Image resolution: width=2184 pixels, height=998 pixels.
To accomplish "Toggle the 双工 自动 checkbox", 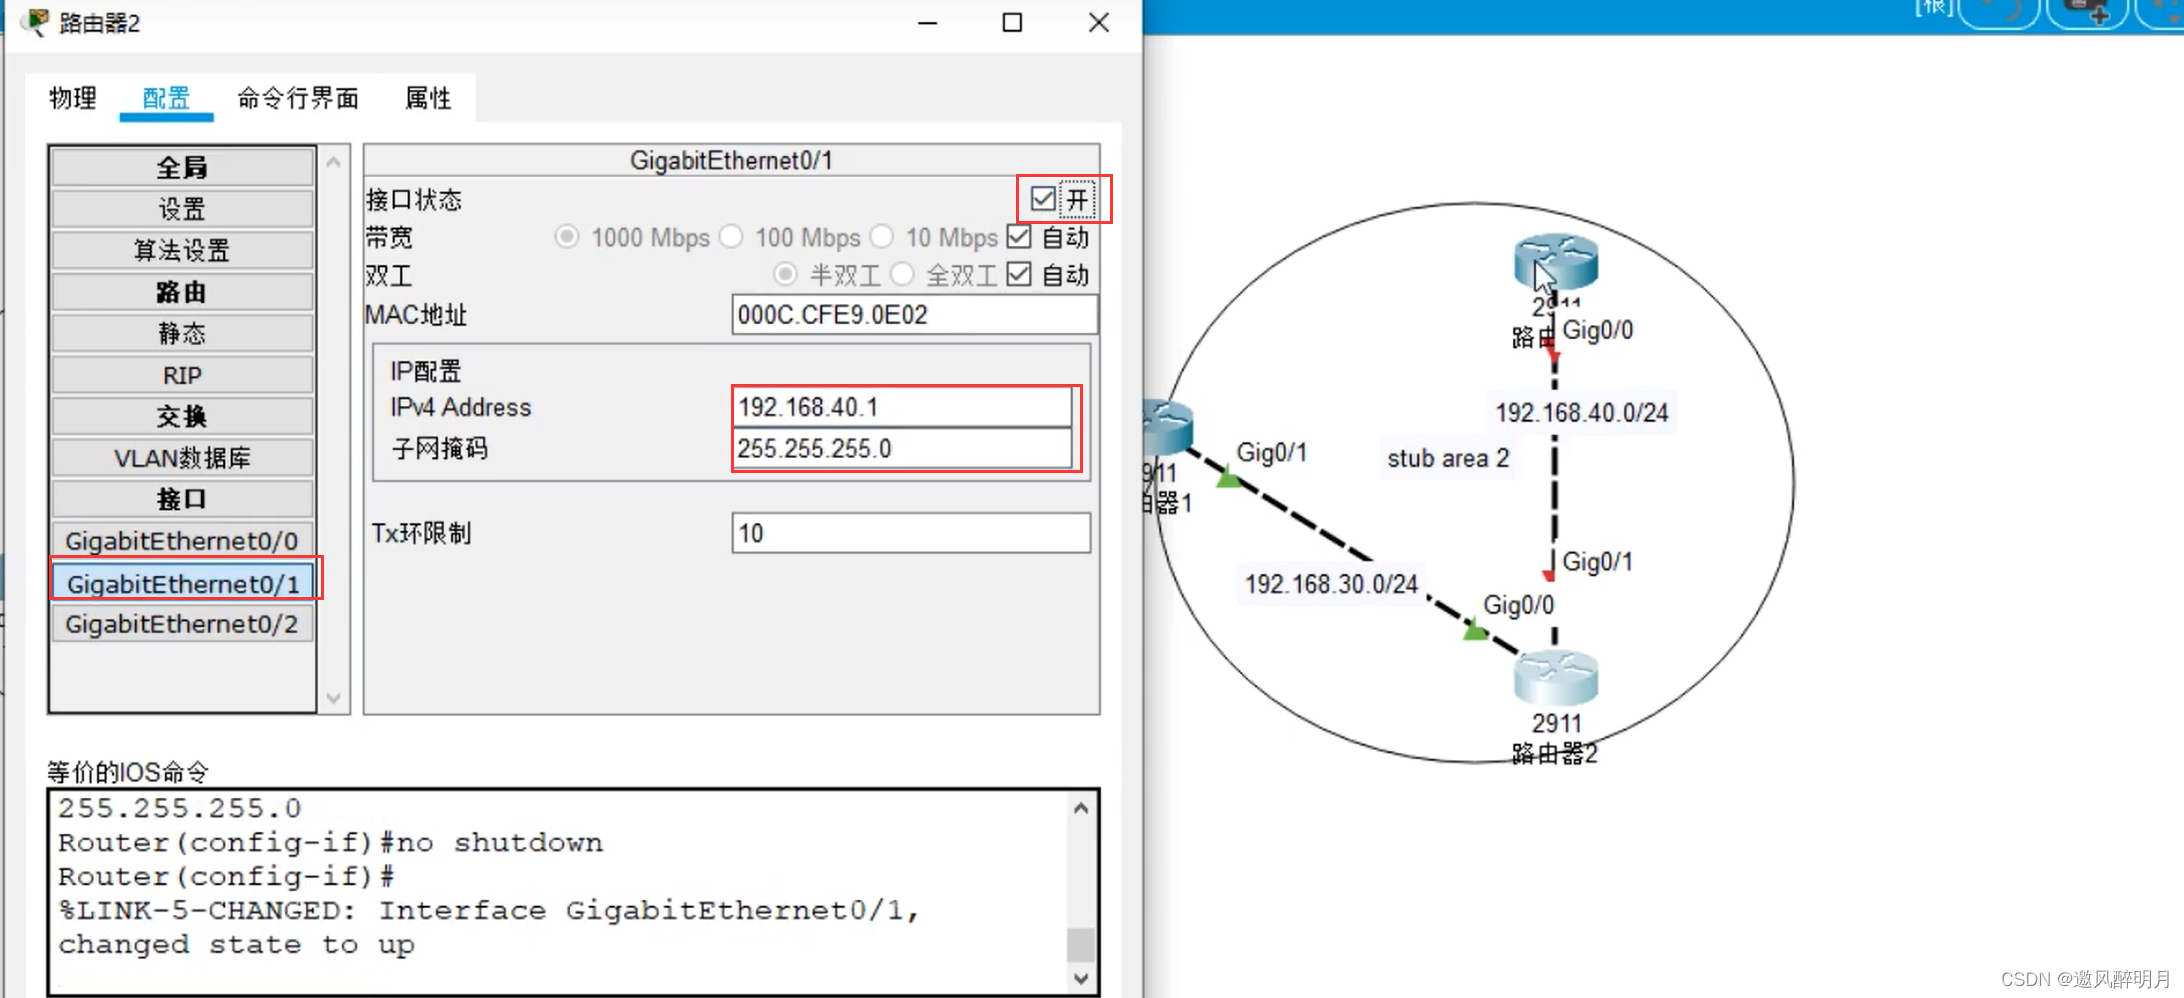I will (1019, 275).
